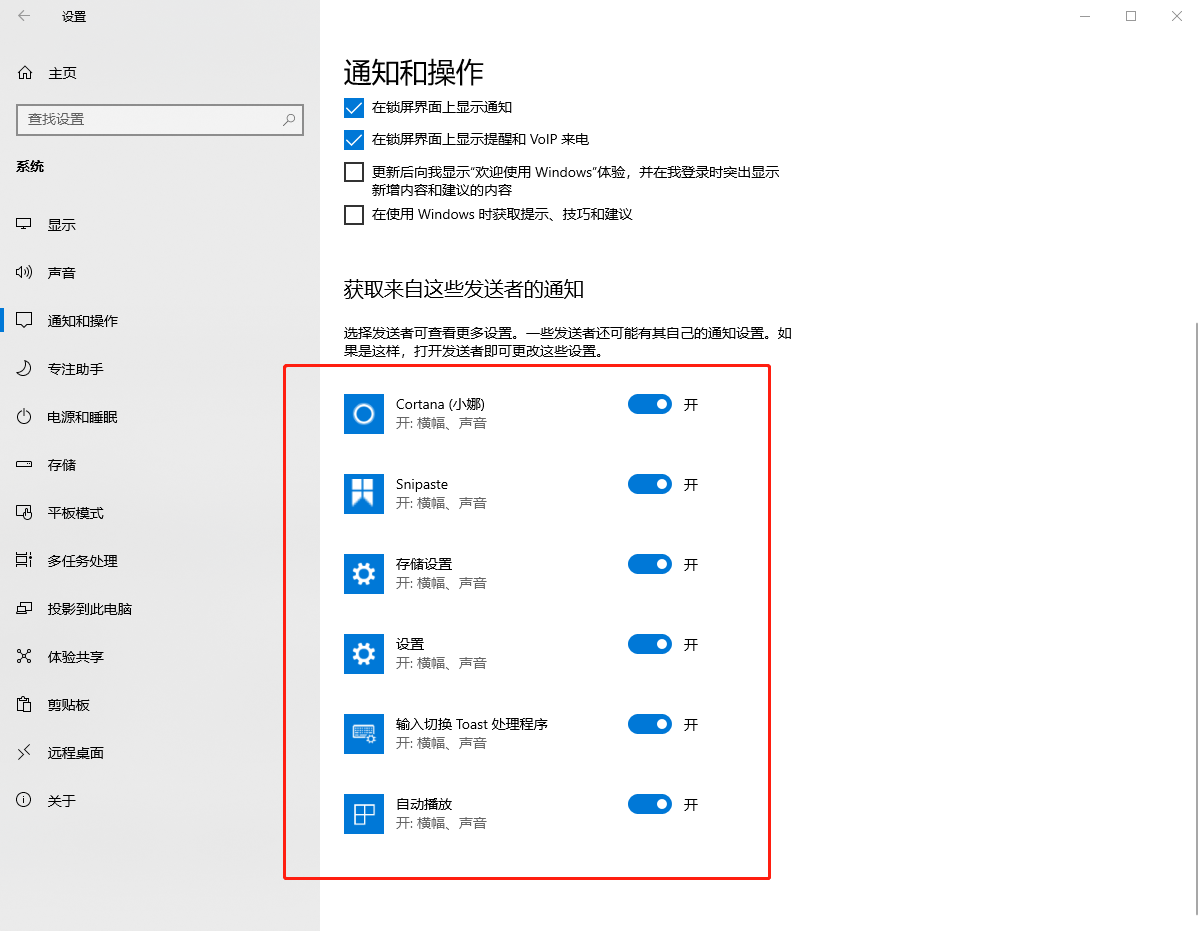Click the Cortana (小娜) app icon
Image resolution: width=1200 pixels, height=931 pixels.
pos(364,413)
